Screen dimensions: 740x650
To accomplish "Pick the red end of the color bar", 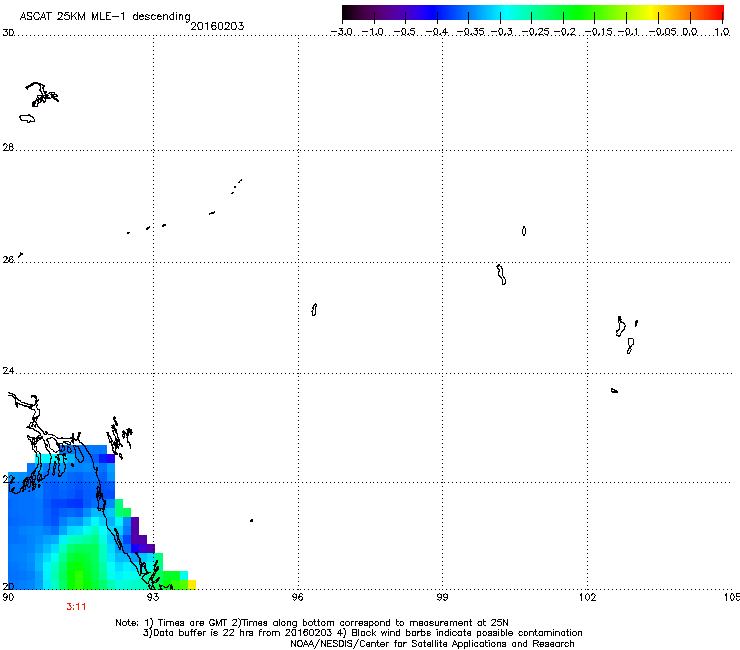I will [718, 13].
